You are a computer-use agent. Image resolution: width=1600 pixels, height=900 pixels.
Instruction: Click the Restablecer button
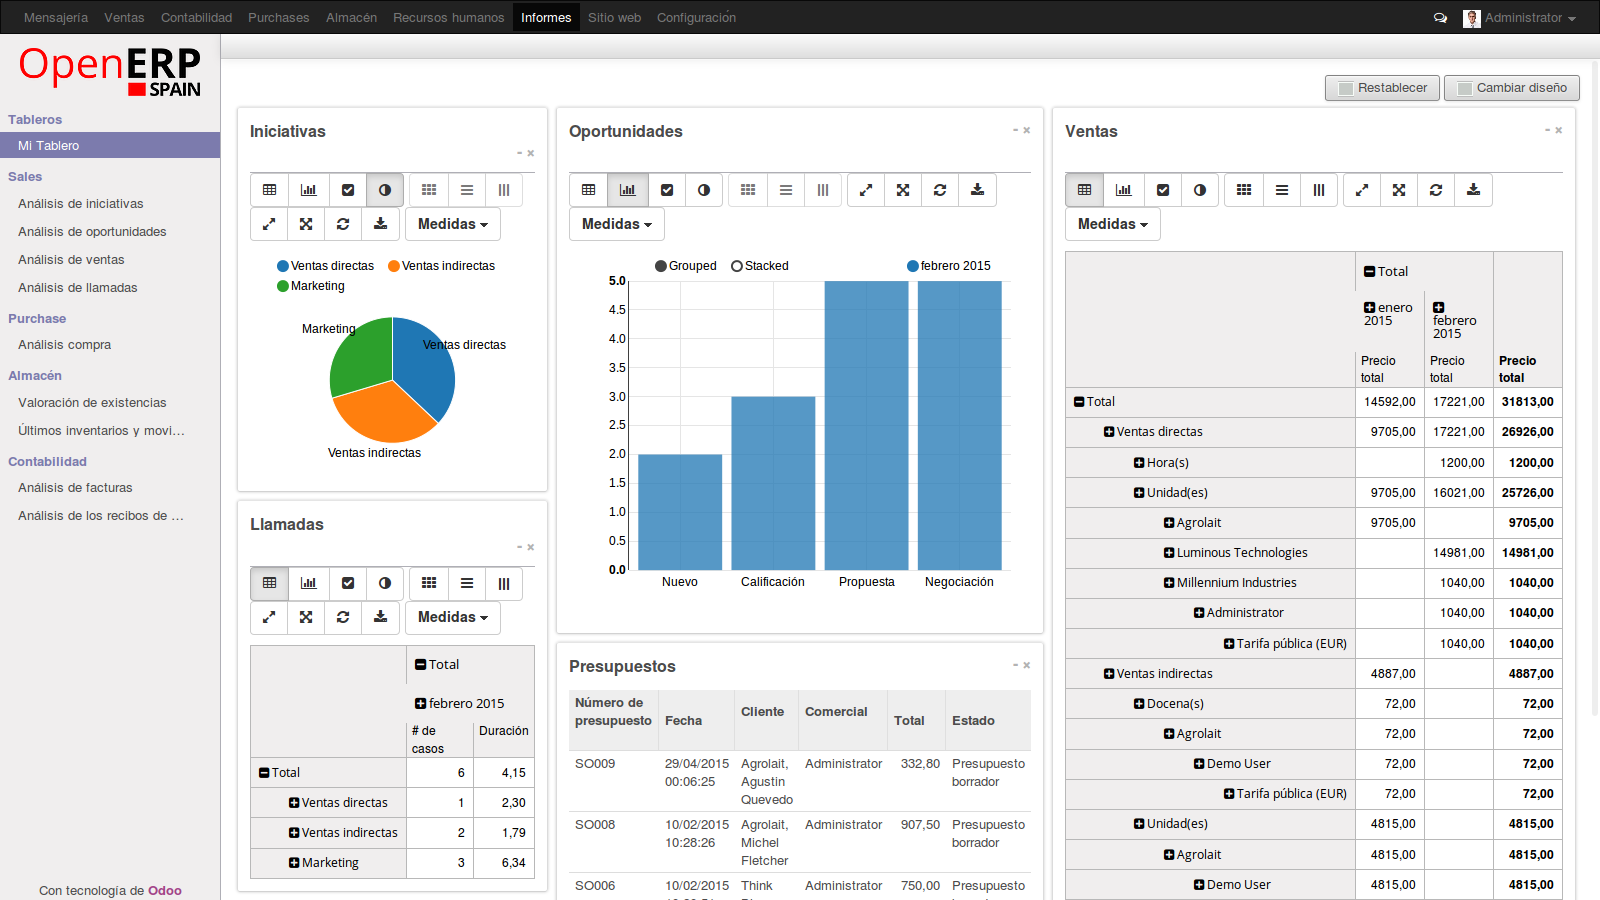coord(1382,88)
